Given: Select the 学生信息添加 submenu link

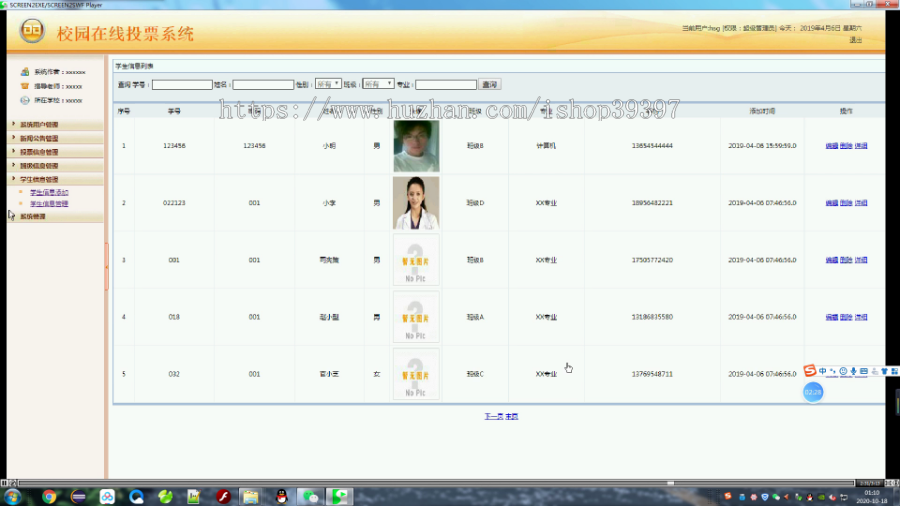Looking at the screenshot, I should pos(49,192).
